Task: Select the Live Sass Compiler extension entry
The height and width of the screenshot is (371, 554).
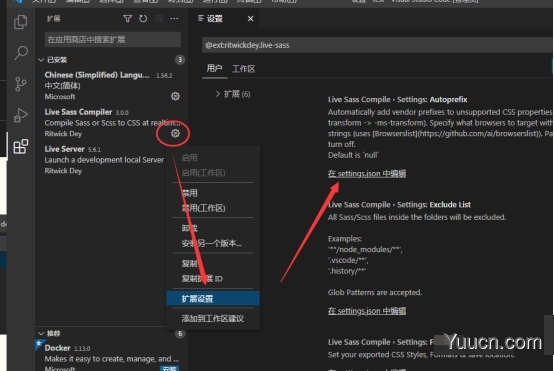Action: tap(112, 123)
